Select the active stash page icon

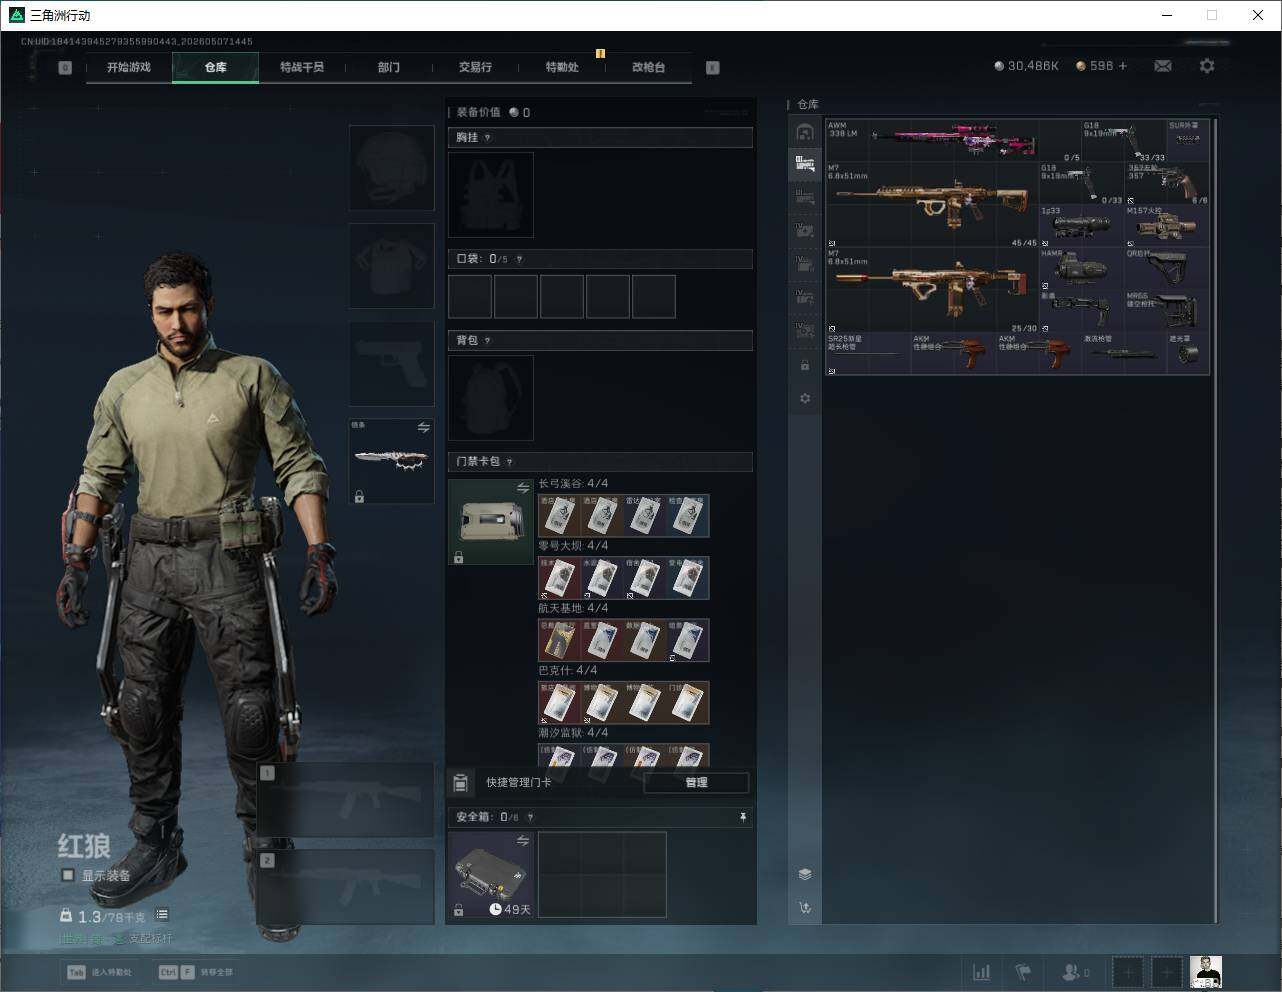click(x=805, y=163)
